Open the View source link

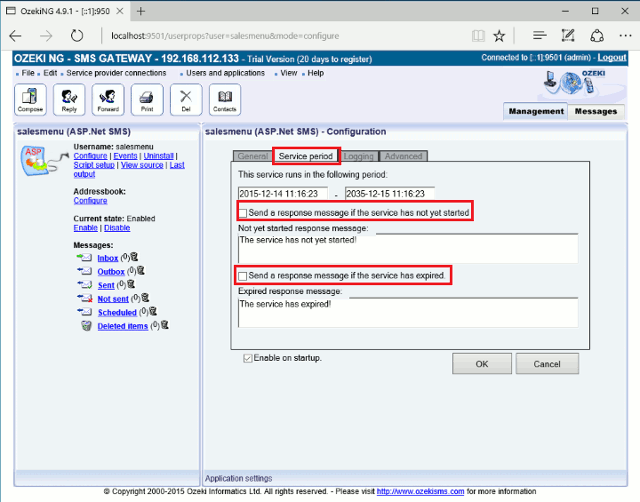pos(142,165)
